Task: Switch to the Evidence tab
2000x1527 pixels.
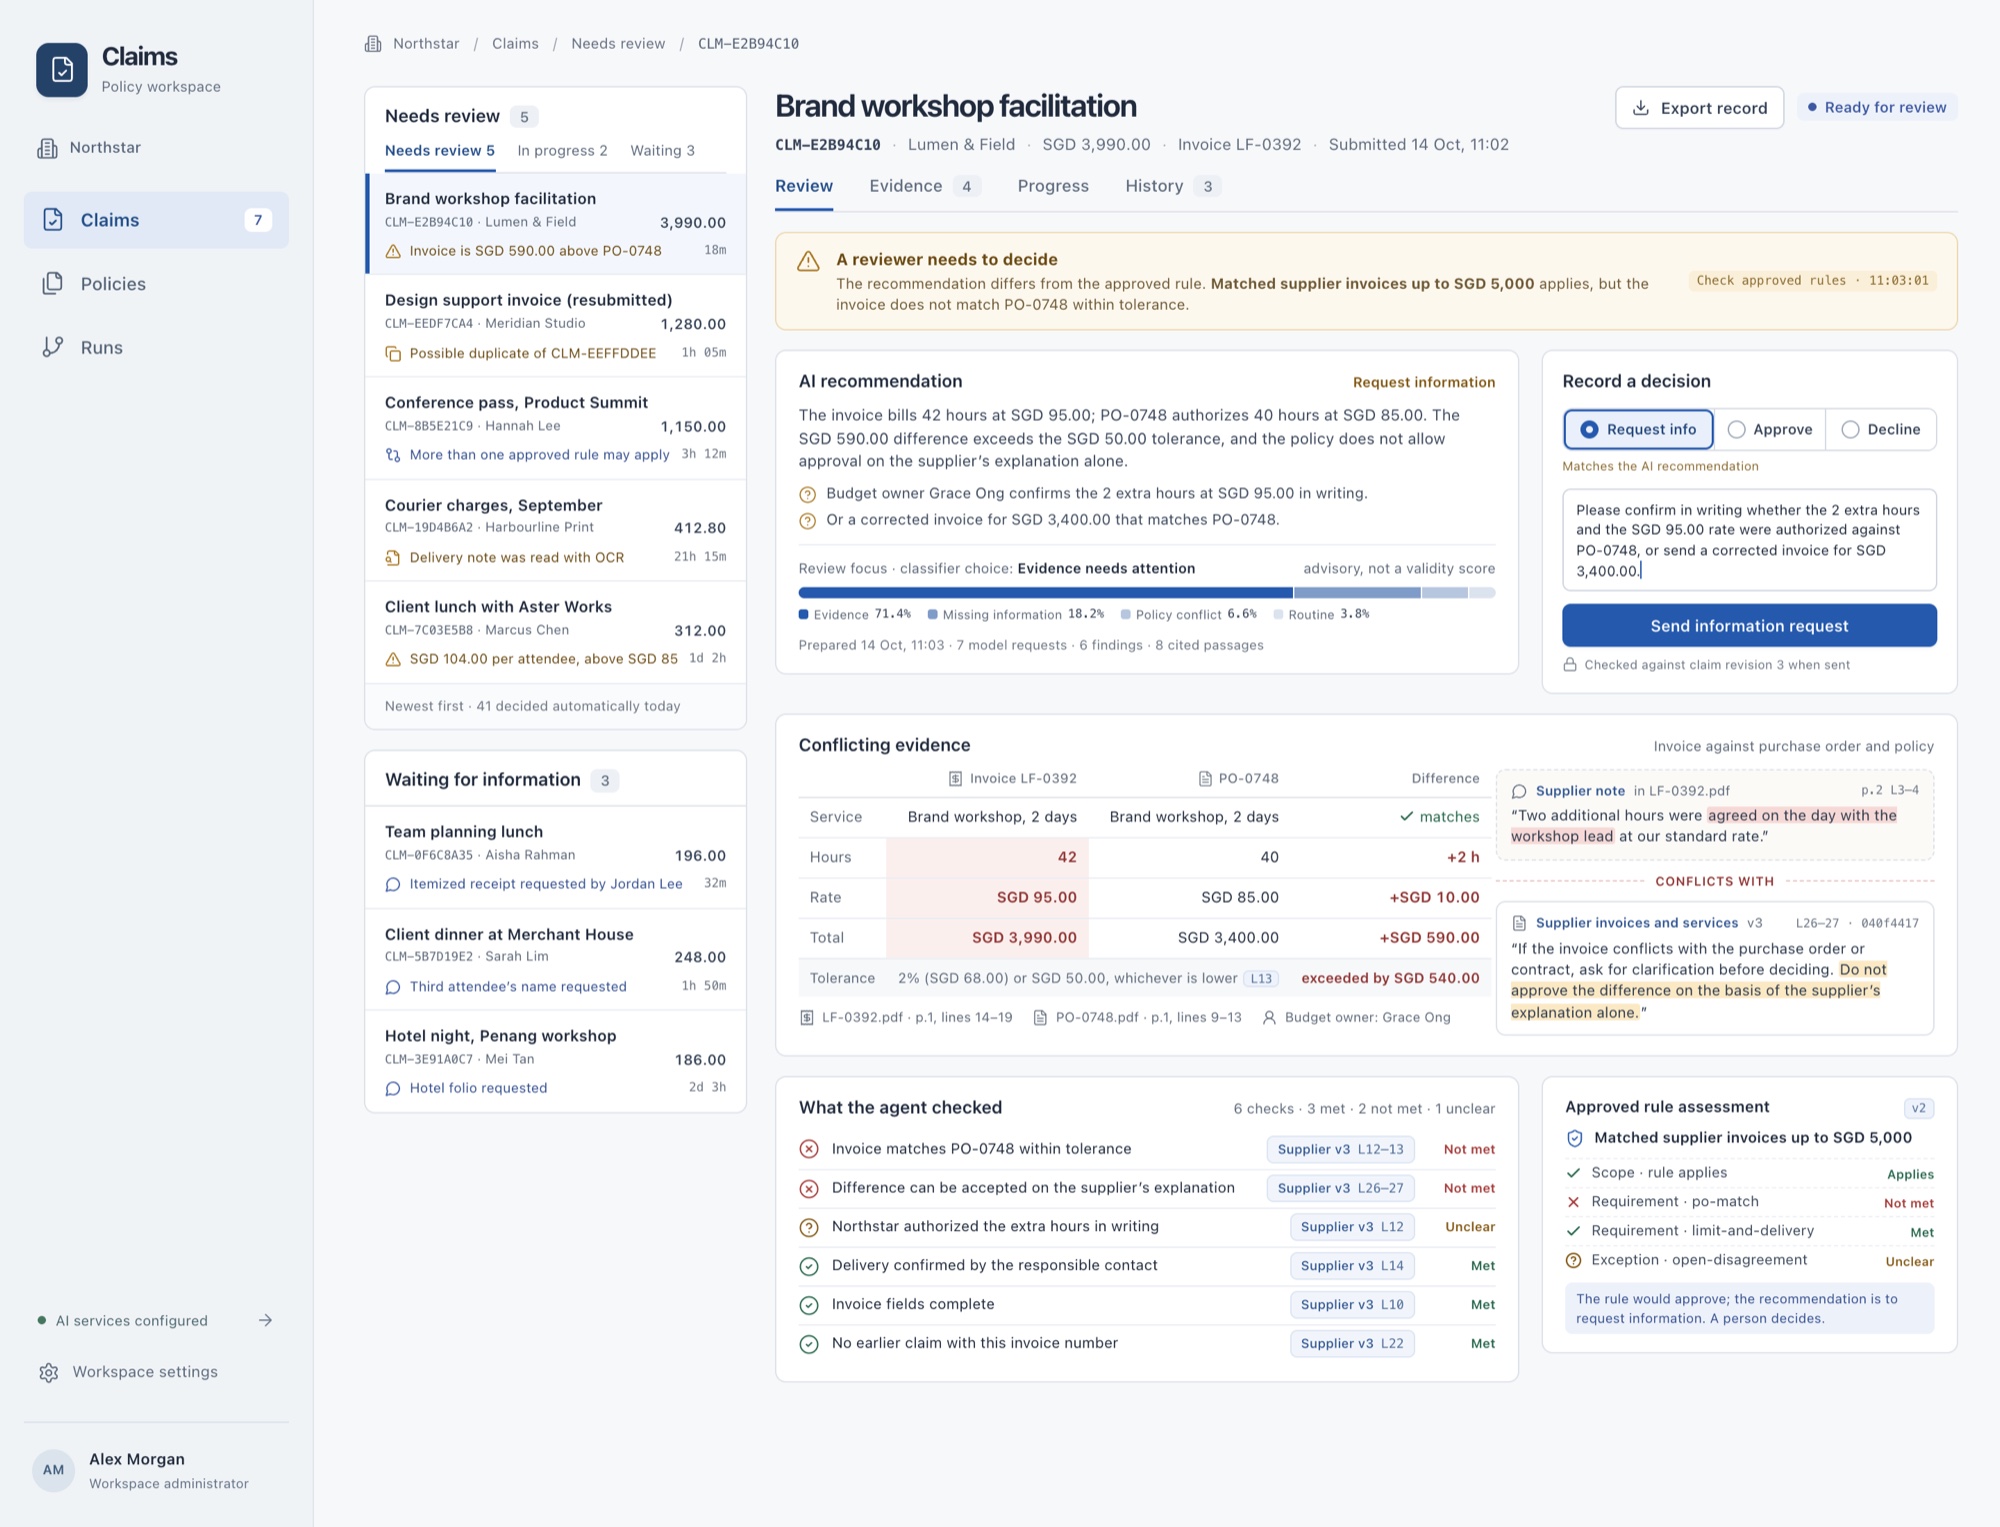Action: (925, 186)
